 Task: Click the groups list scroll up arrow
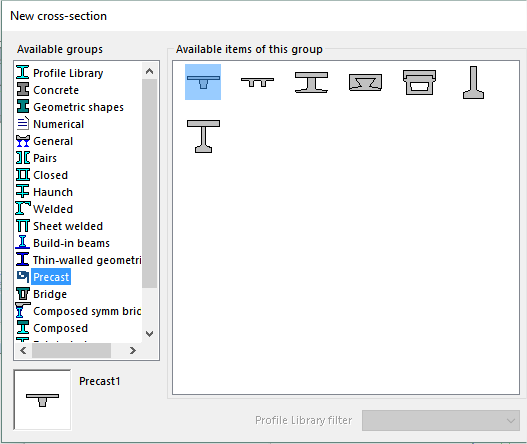[x=150, y=71]
